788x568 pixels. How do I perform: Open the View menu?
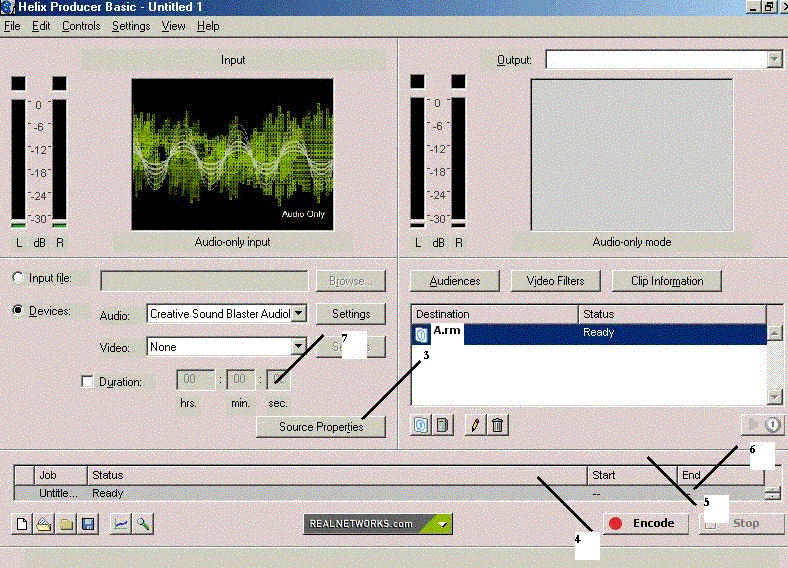[173, 26]
